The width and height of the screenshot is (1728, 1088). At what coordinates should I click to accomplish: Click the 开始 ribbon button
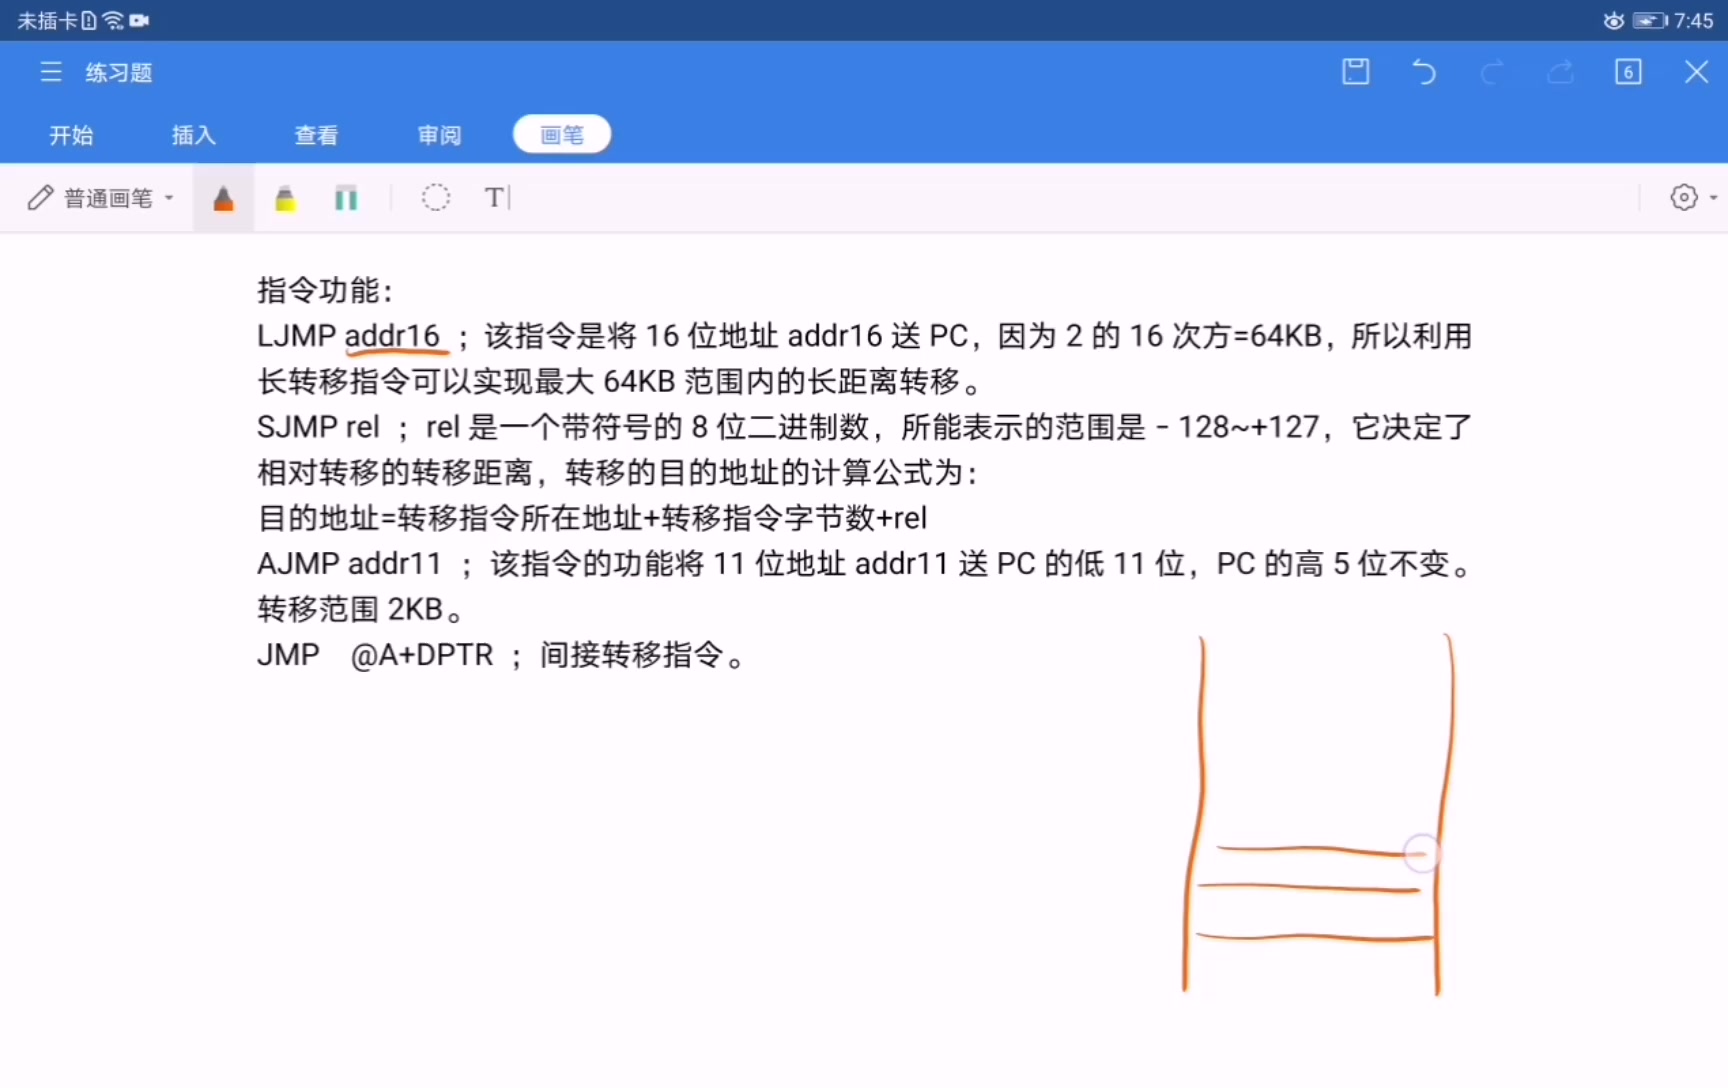point(71,134)
